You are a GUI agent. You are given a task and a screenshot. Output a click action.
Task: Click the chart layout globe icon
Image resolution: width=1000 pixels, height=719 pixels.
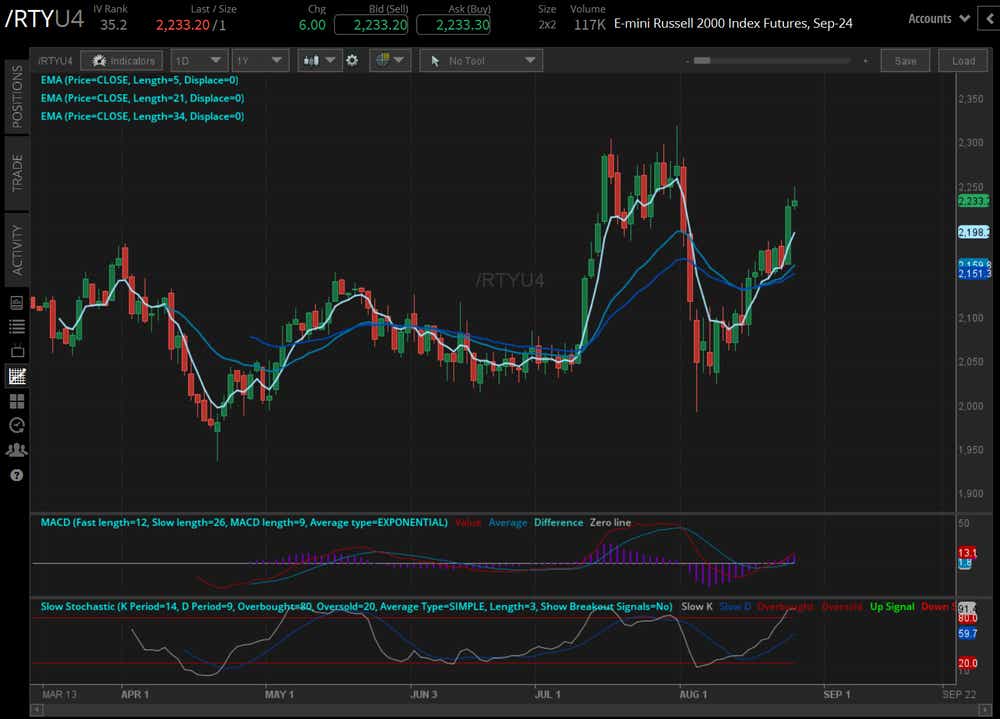point(383,60)
